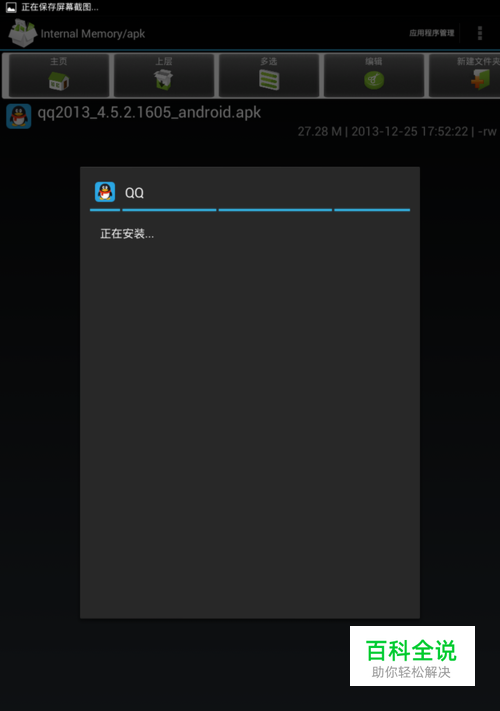Open the 编辑 edit scissors icon
This screenshot has height=711, width=500.
point(374,80)
